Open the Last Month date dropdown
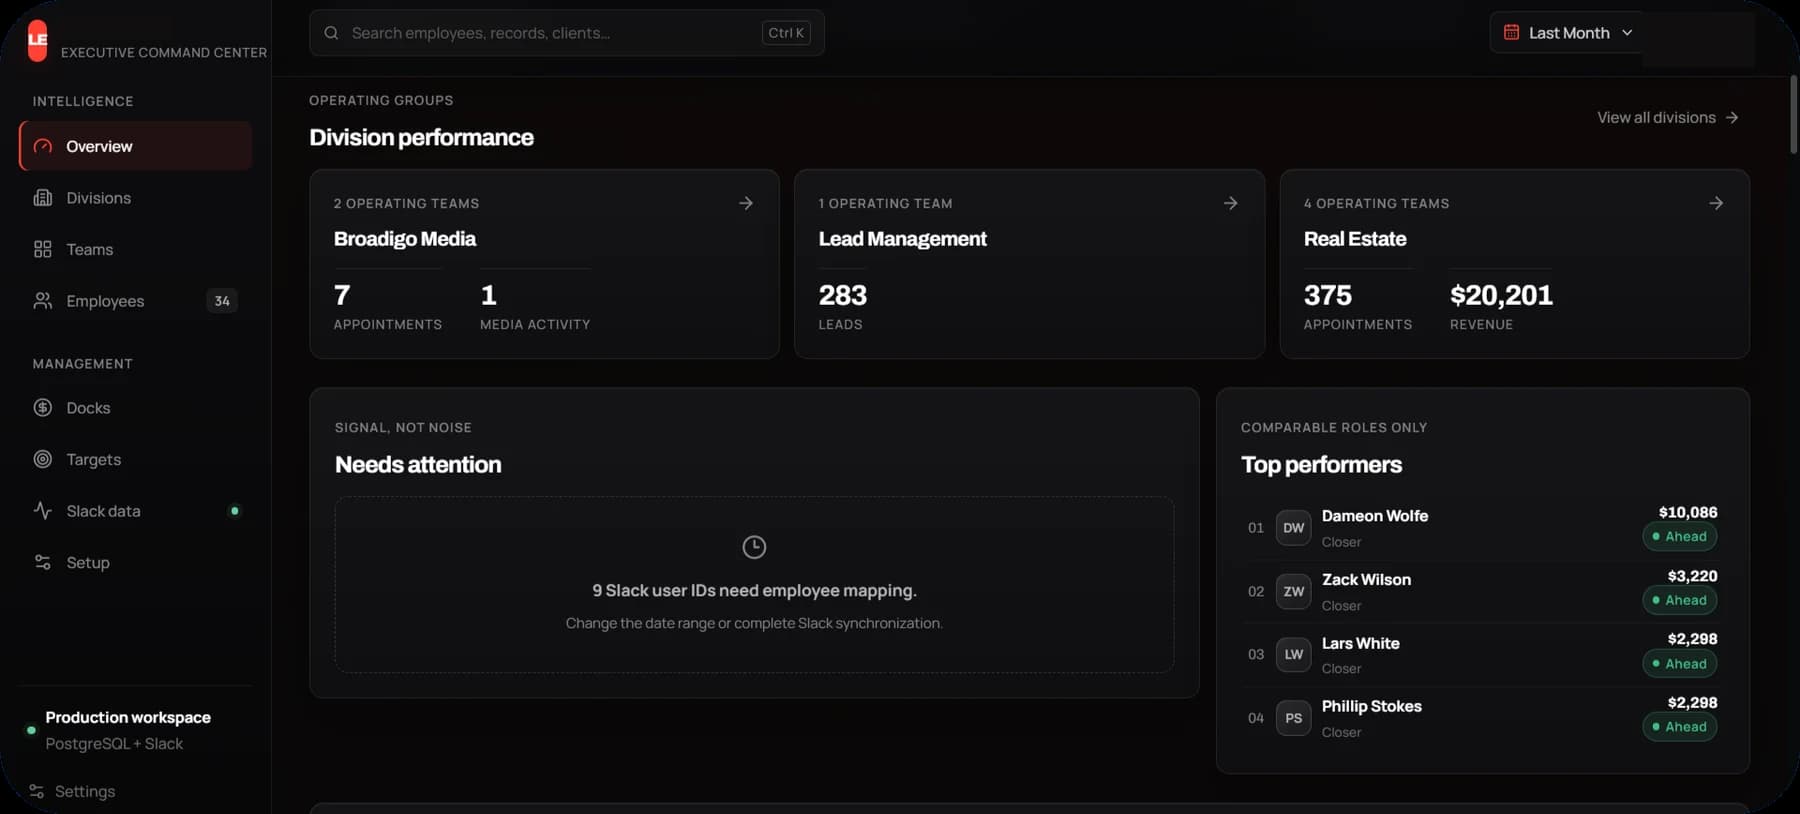1800x814 pixels. [x=1567, y=33]
